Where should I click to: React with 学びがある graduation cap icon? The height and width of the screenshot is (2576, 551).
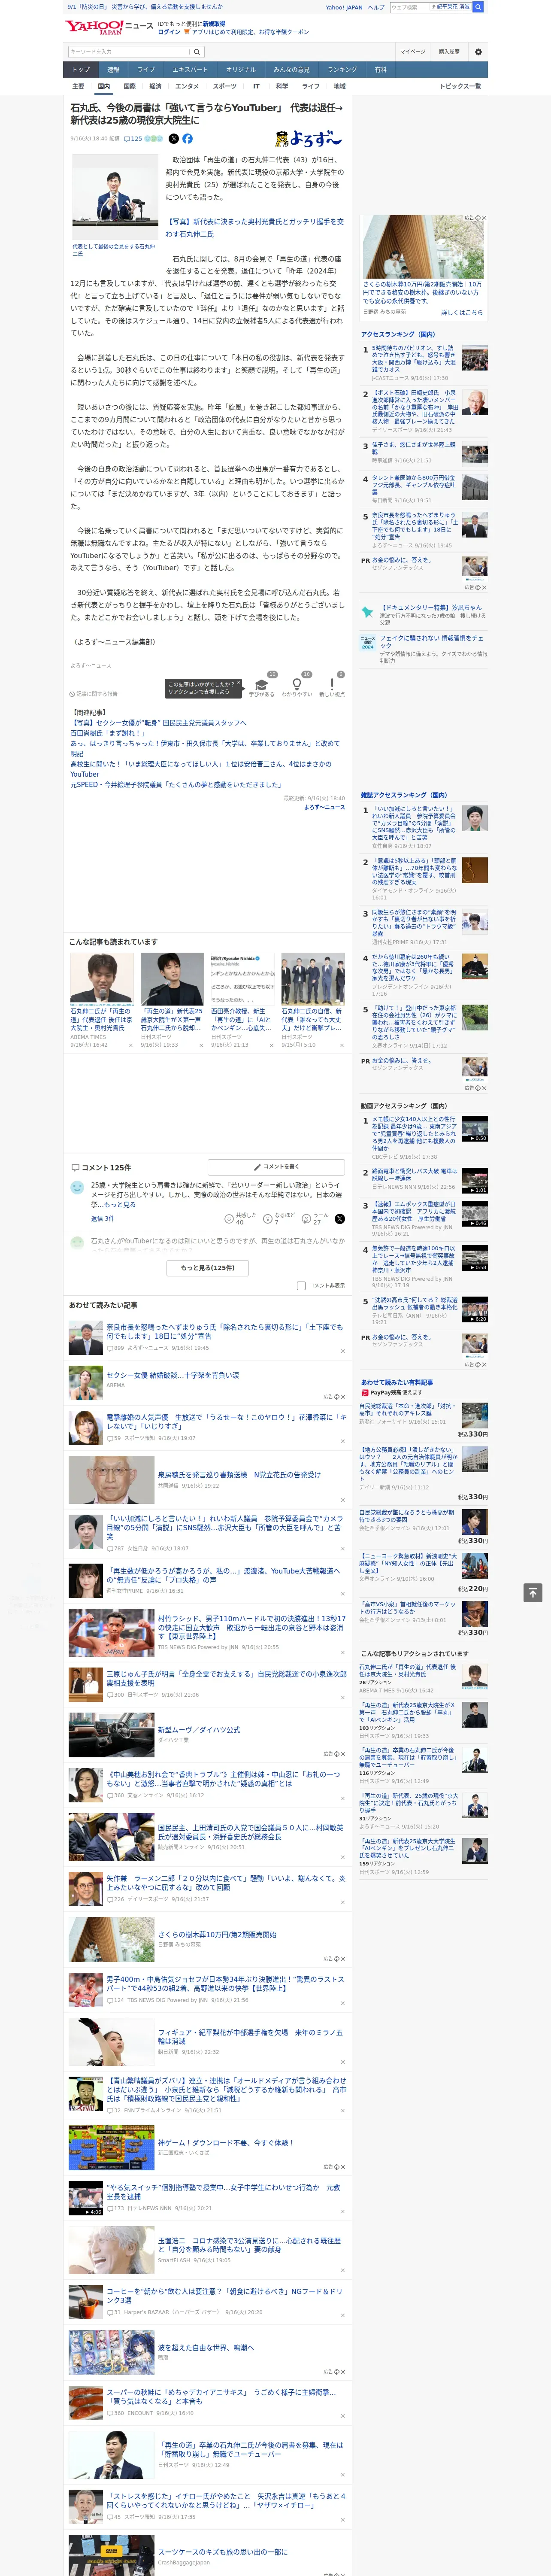pyautogui.click(x=262, y=685)
